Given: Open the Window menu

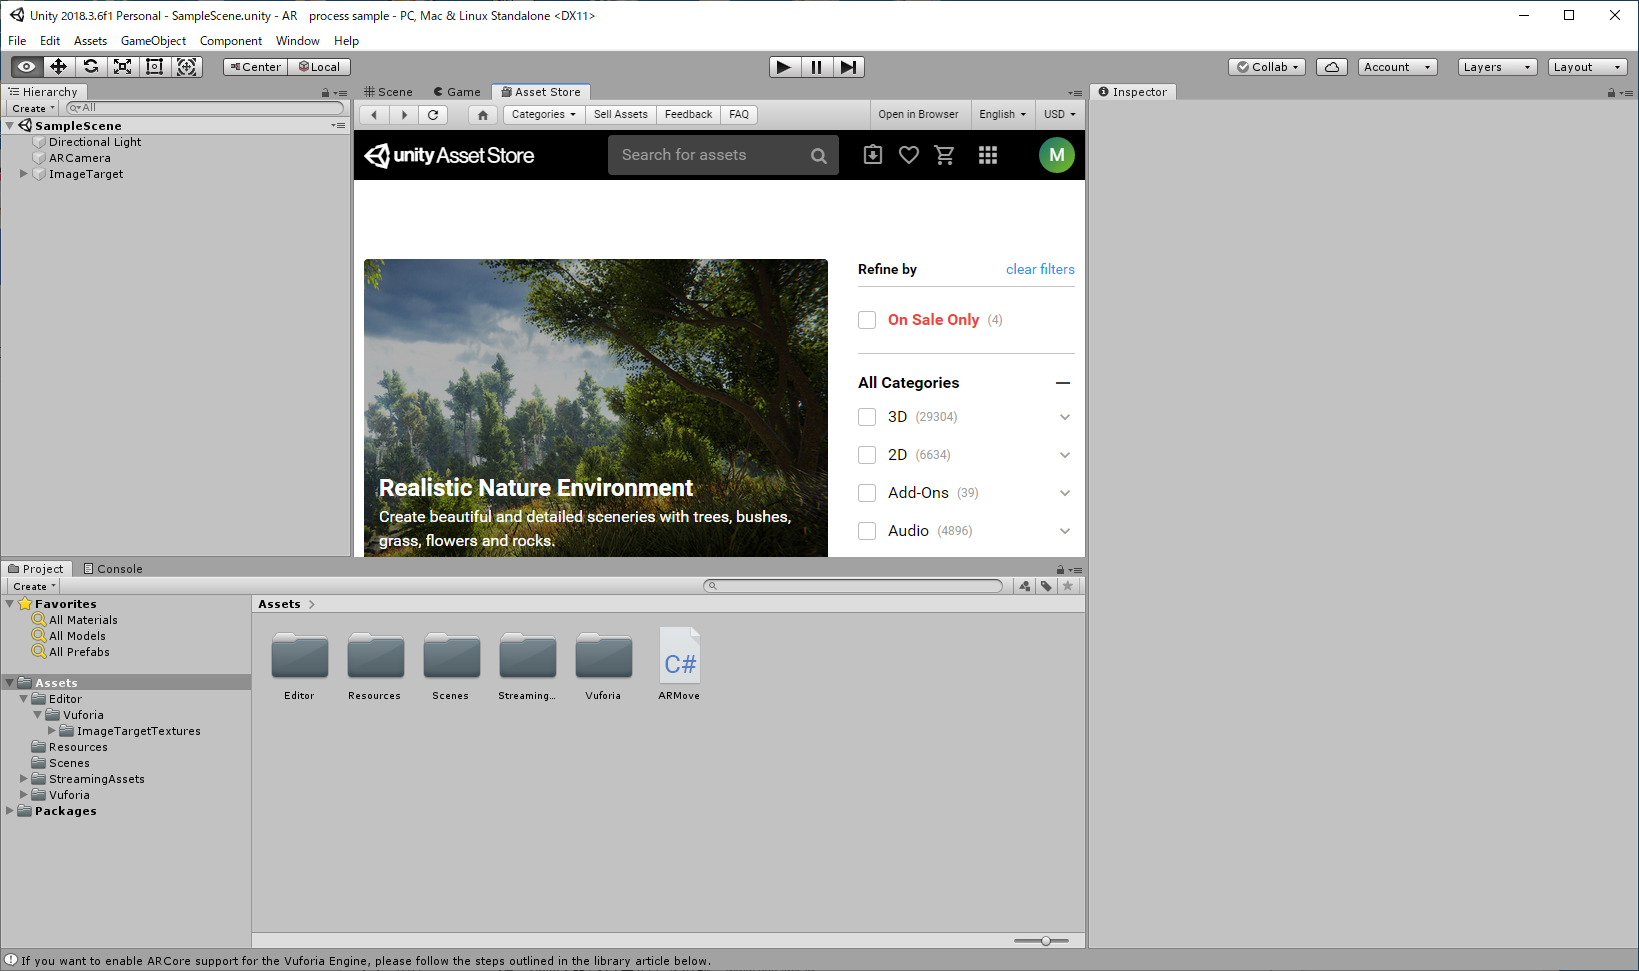Looking at the screenshot, I should click(298, 41).
